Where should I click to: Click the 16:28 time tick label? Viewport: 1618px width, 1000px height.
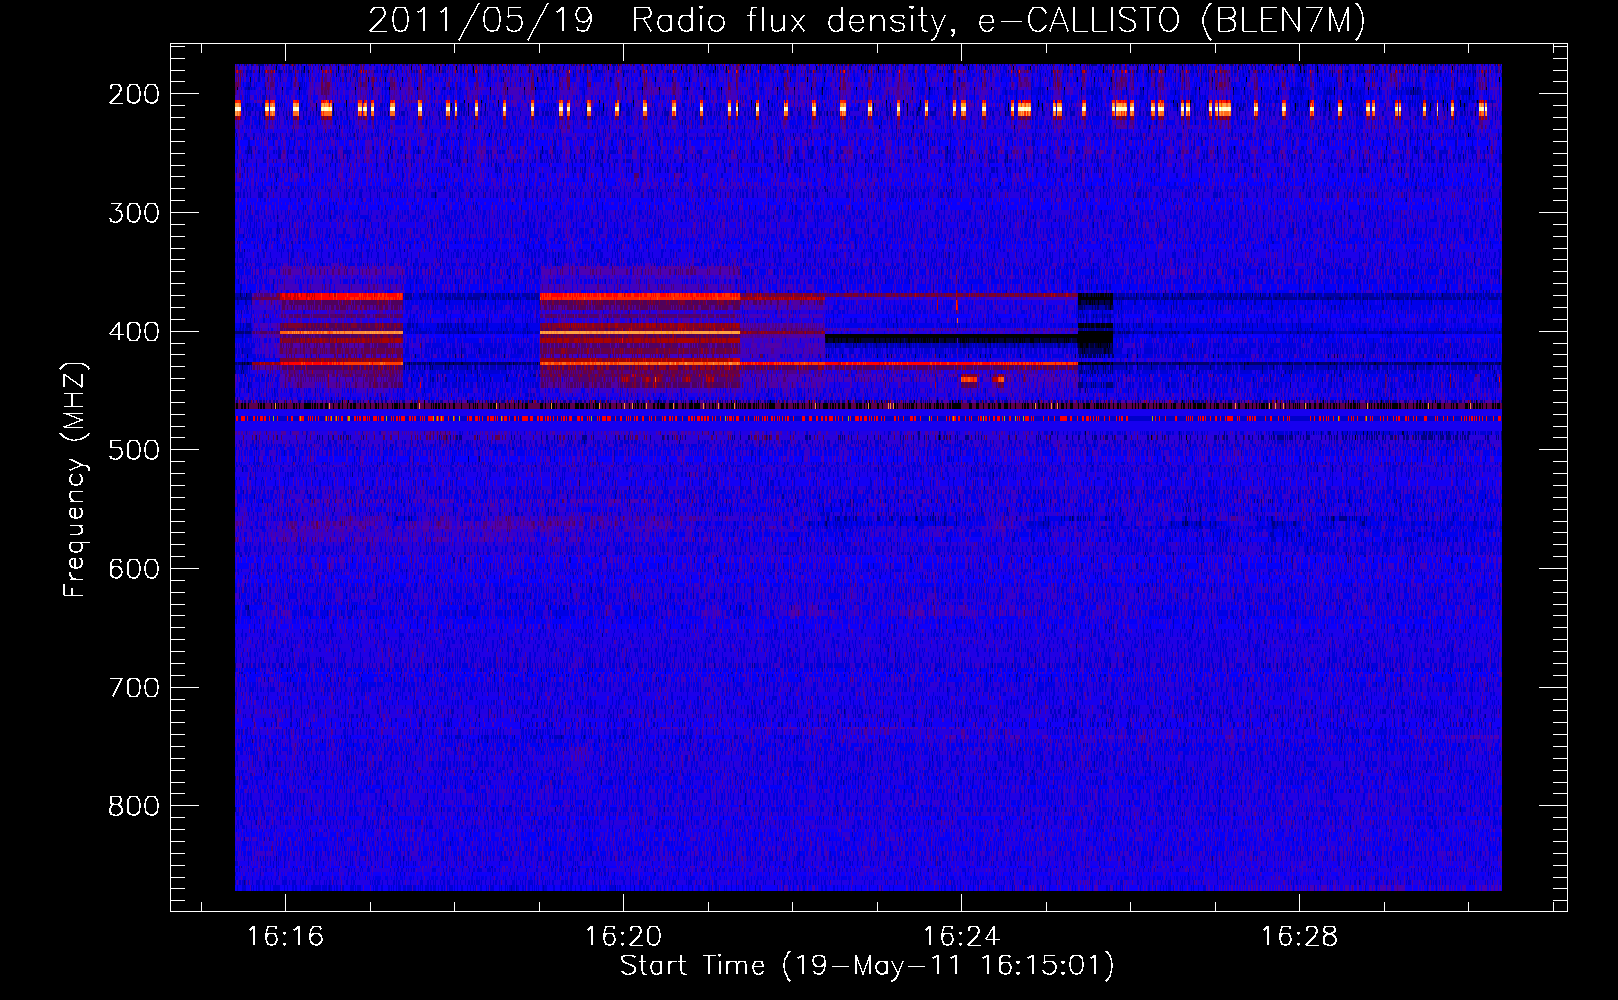coord(1299,937)
